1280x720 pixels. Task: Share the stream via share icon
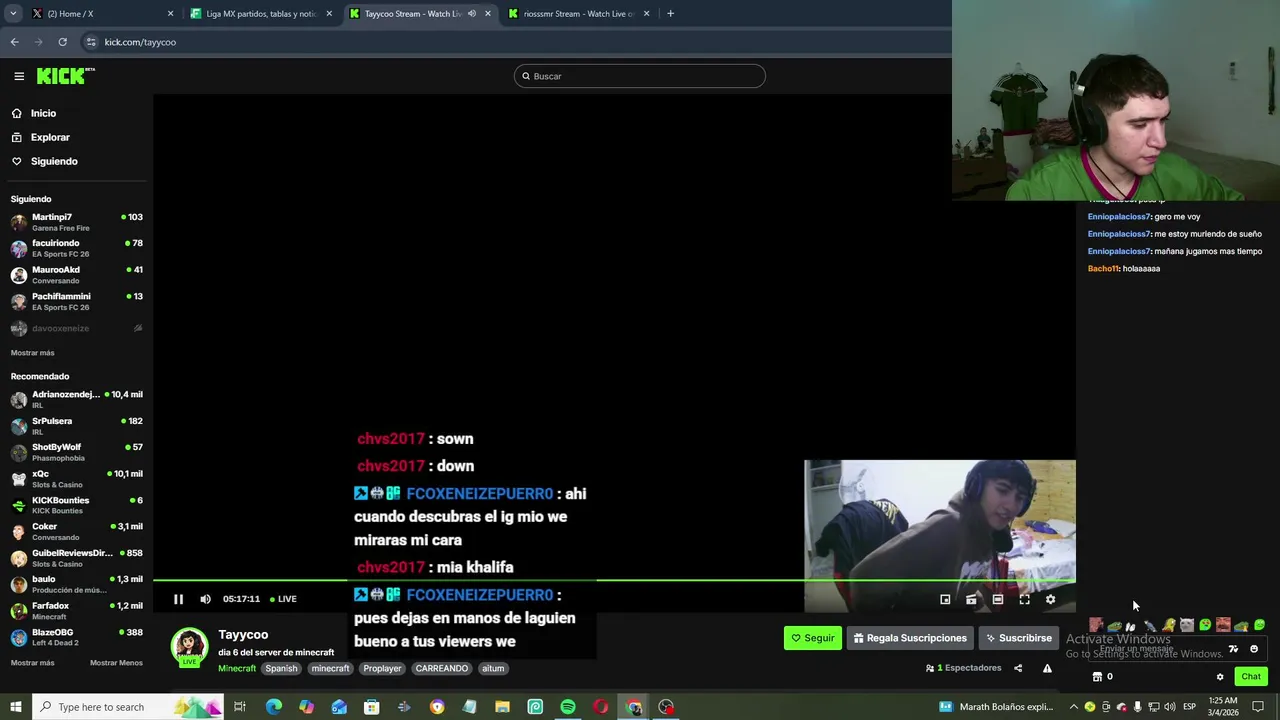pyautogui.click(x=1018, y=668)
